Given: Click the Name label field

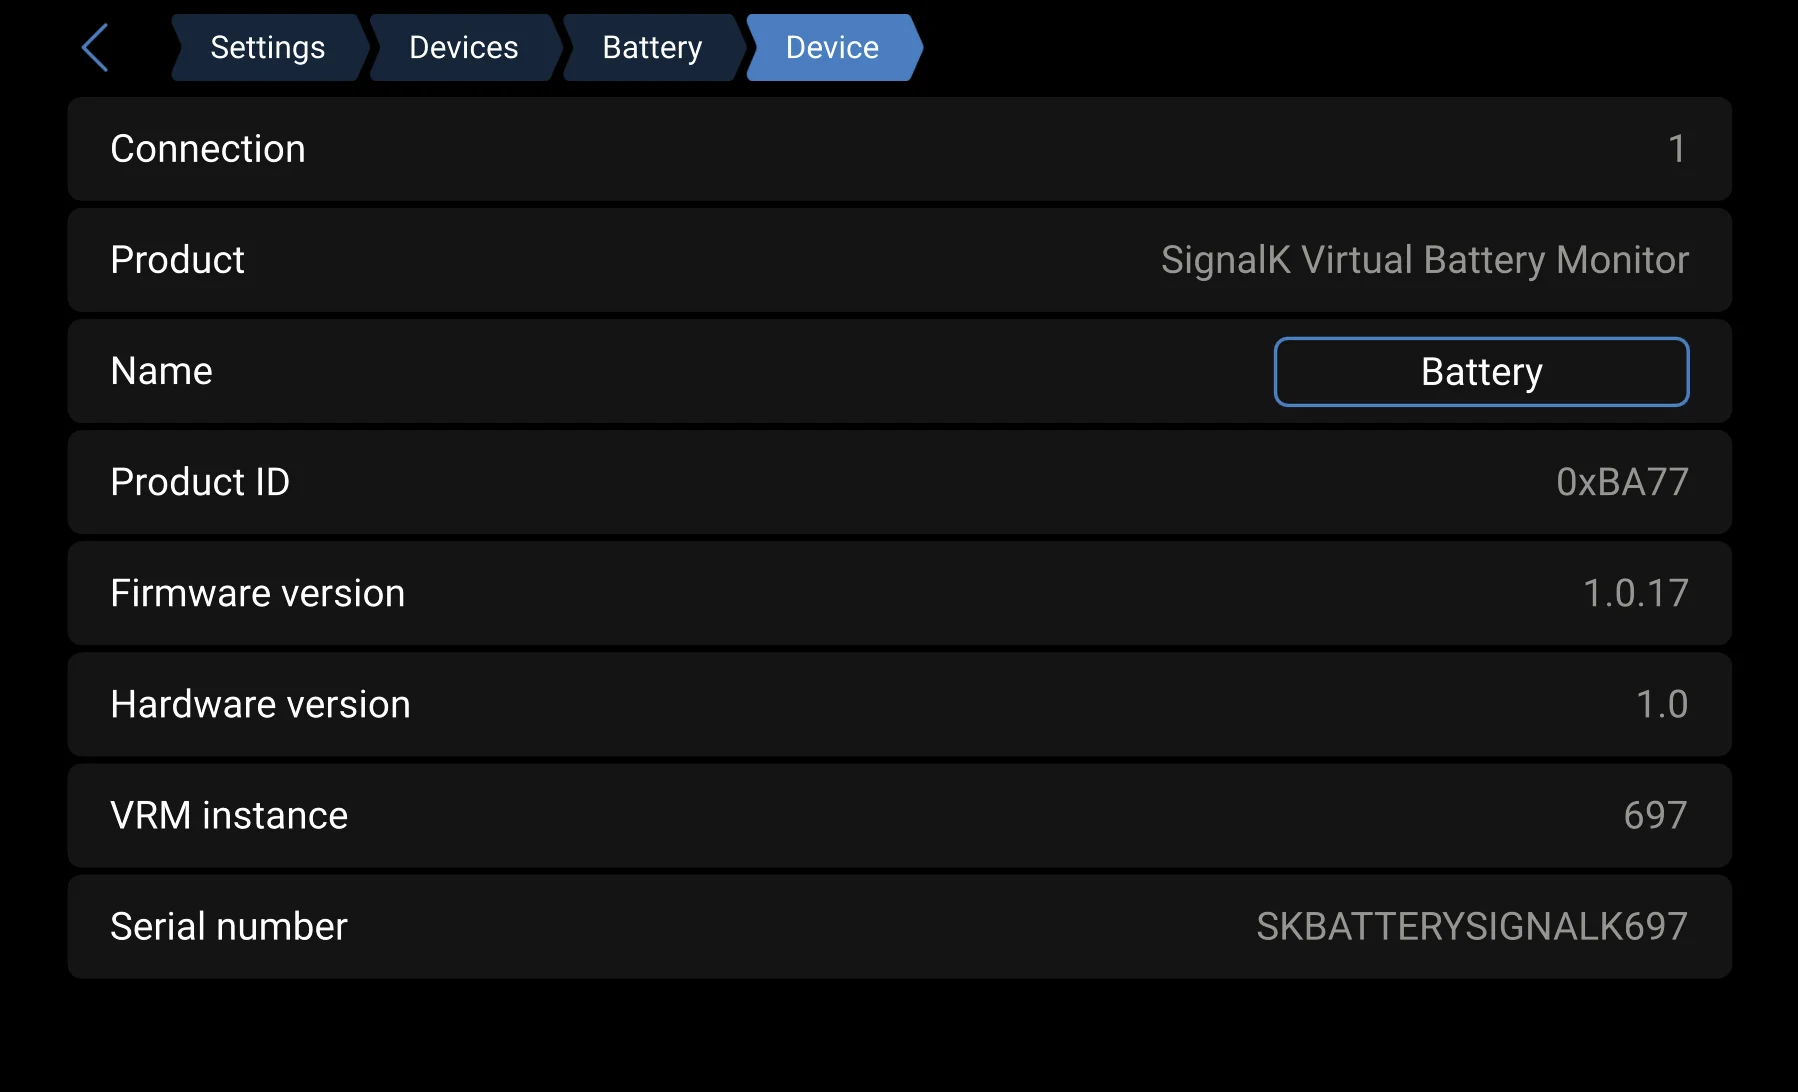Looking at the screenshot, I should click(x=161, y=371).
